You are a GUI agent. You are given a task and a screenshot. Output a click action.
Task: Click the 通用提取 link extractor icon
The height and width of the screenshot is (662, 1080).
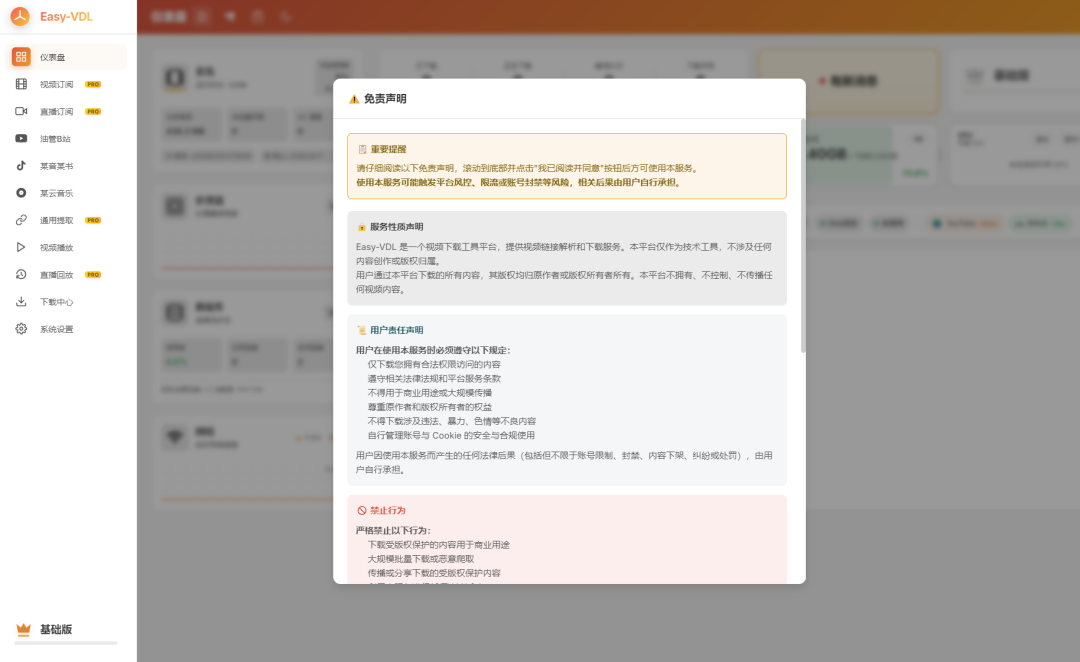click(20, 220)
